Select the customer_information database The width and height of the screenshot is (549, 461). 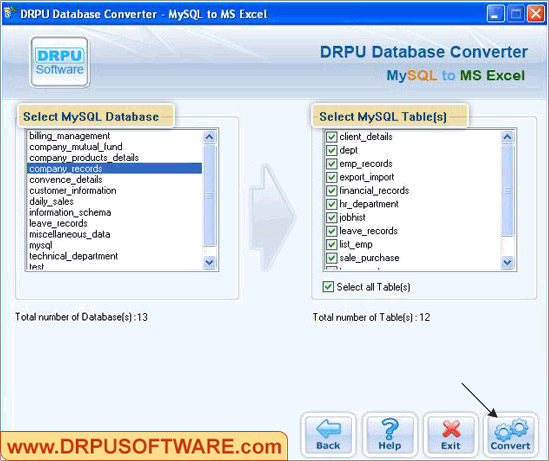(x=114, y=190)
